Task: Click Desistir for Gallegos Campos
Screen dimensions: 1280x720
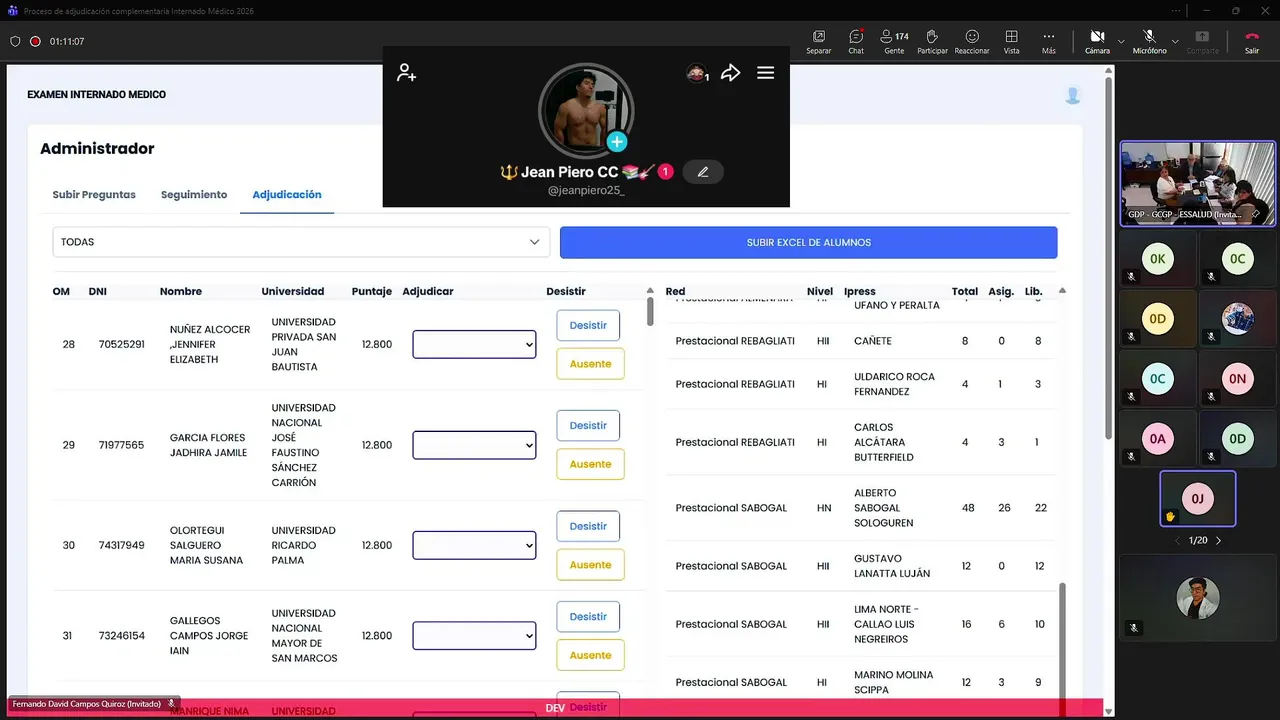Action: [588, 616]
